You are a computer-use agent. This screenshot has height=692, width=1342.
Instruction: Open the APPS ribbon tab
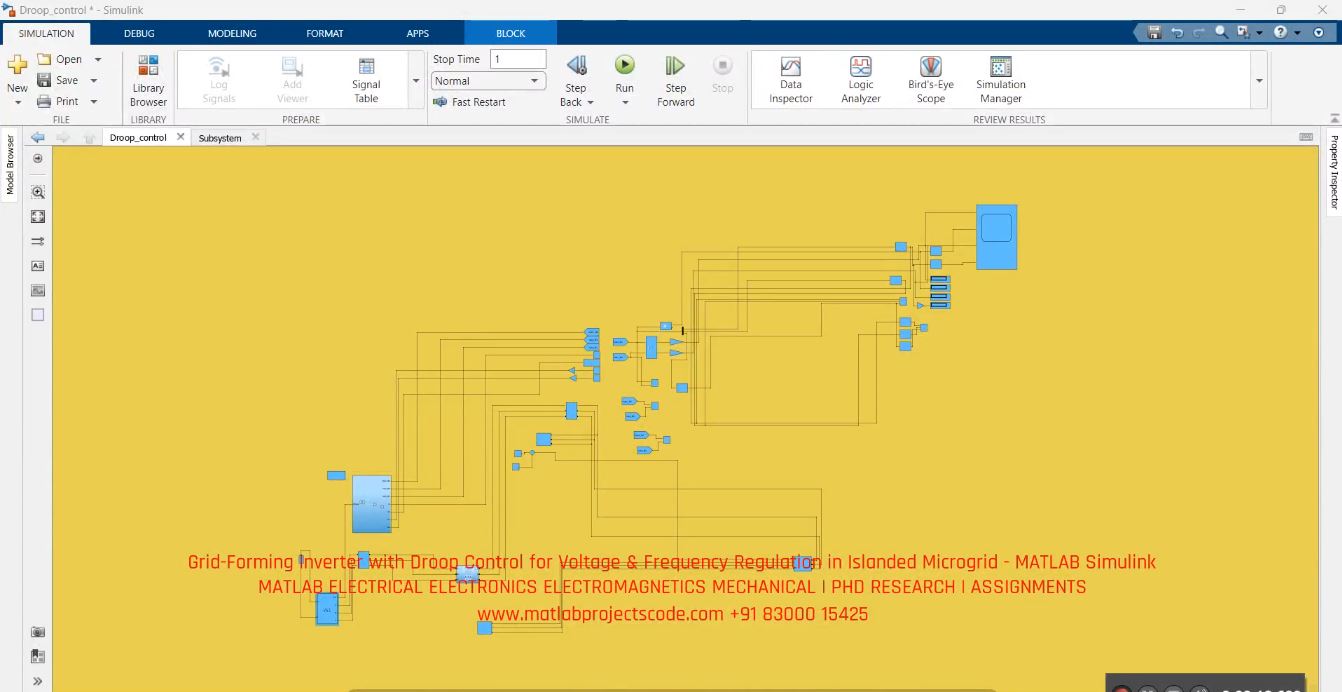(x=418, y=33)
